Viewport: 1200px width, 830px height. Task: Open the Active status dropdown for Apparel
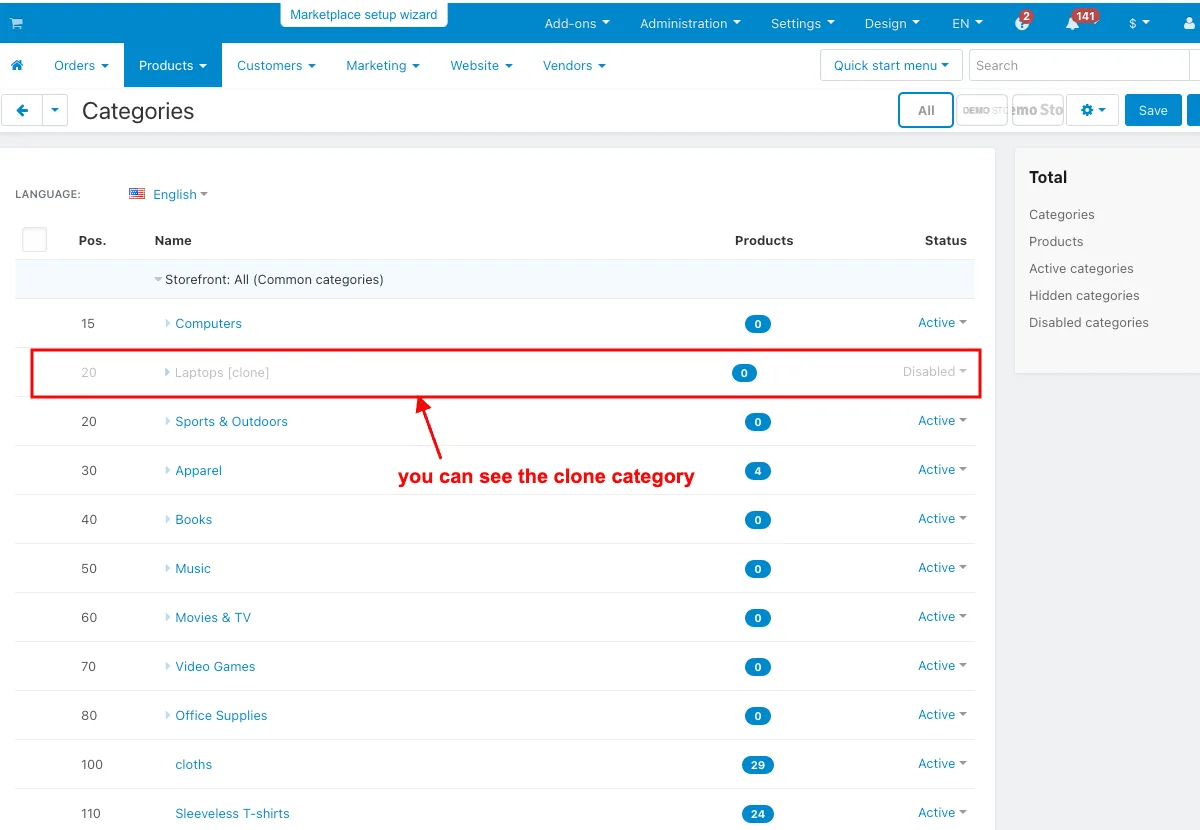tap(942, 469)
